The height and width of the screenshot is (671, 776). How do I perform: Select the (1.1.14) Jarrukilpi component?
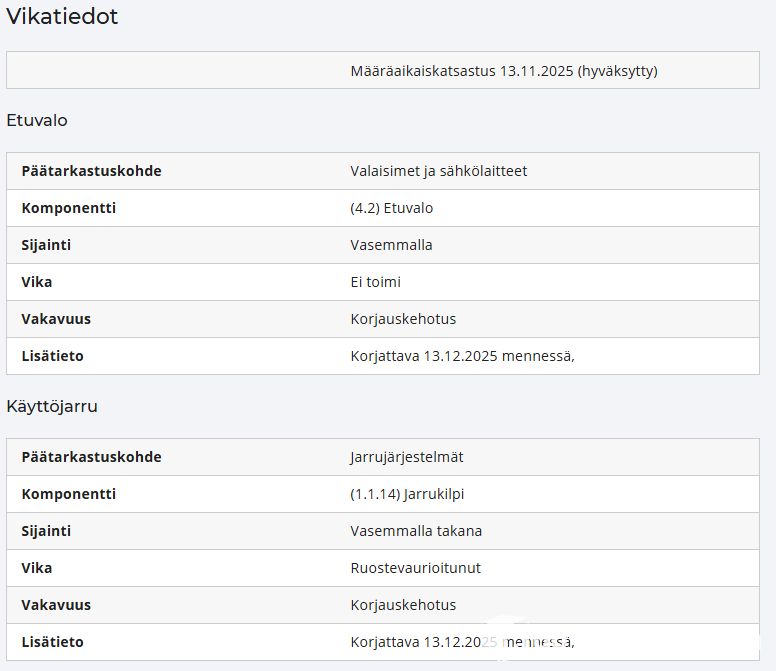tap(407, 494)
